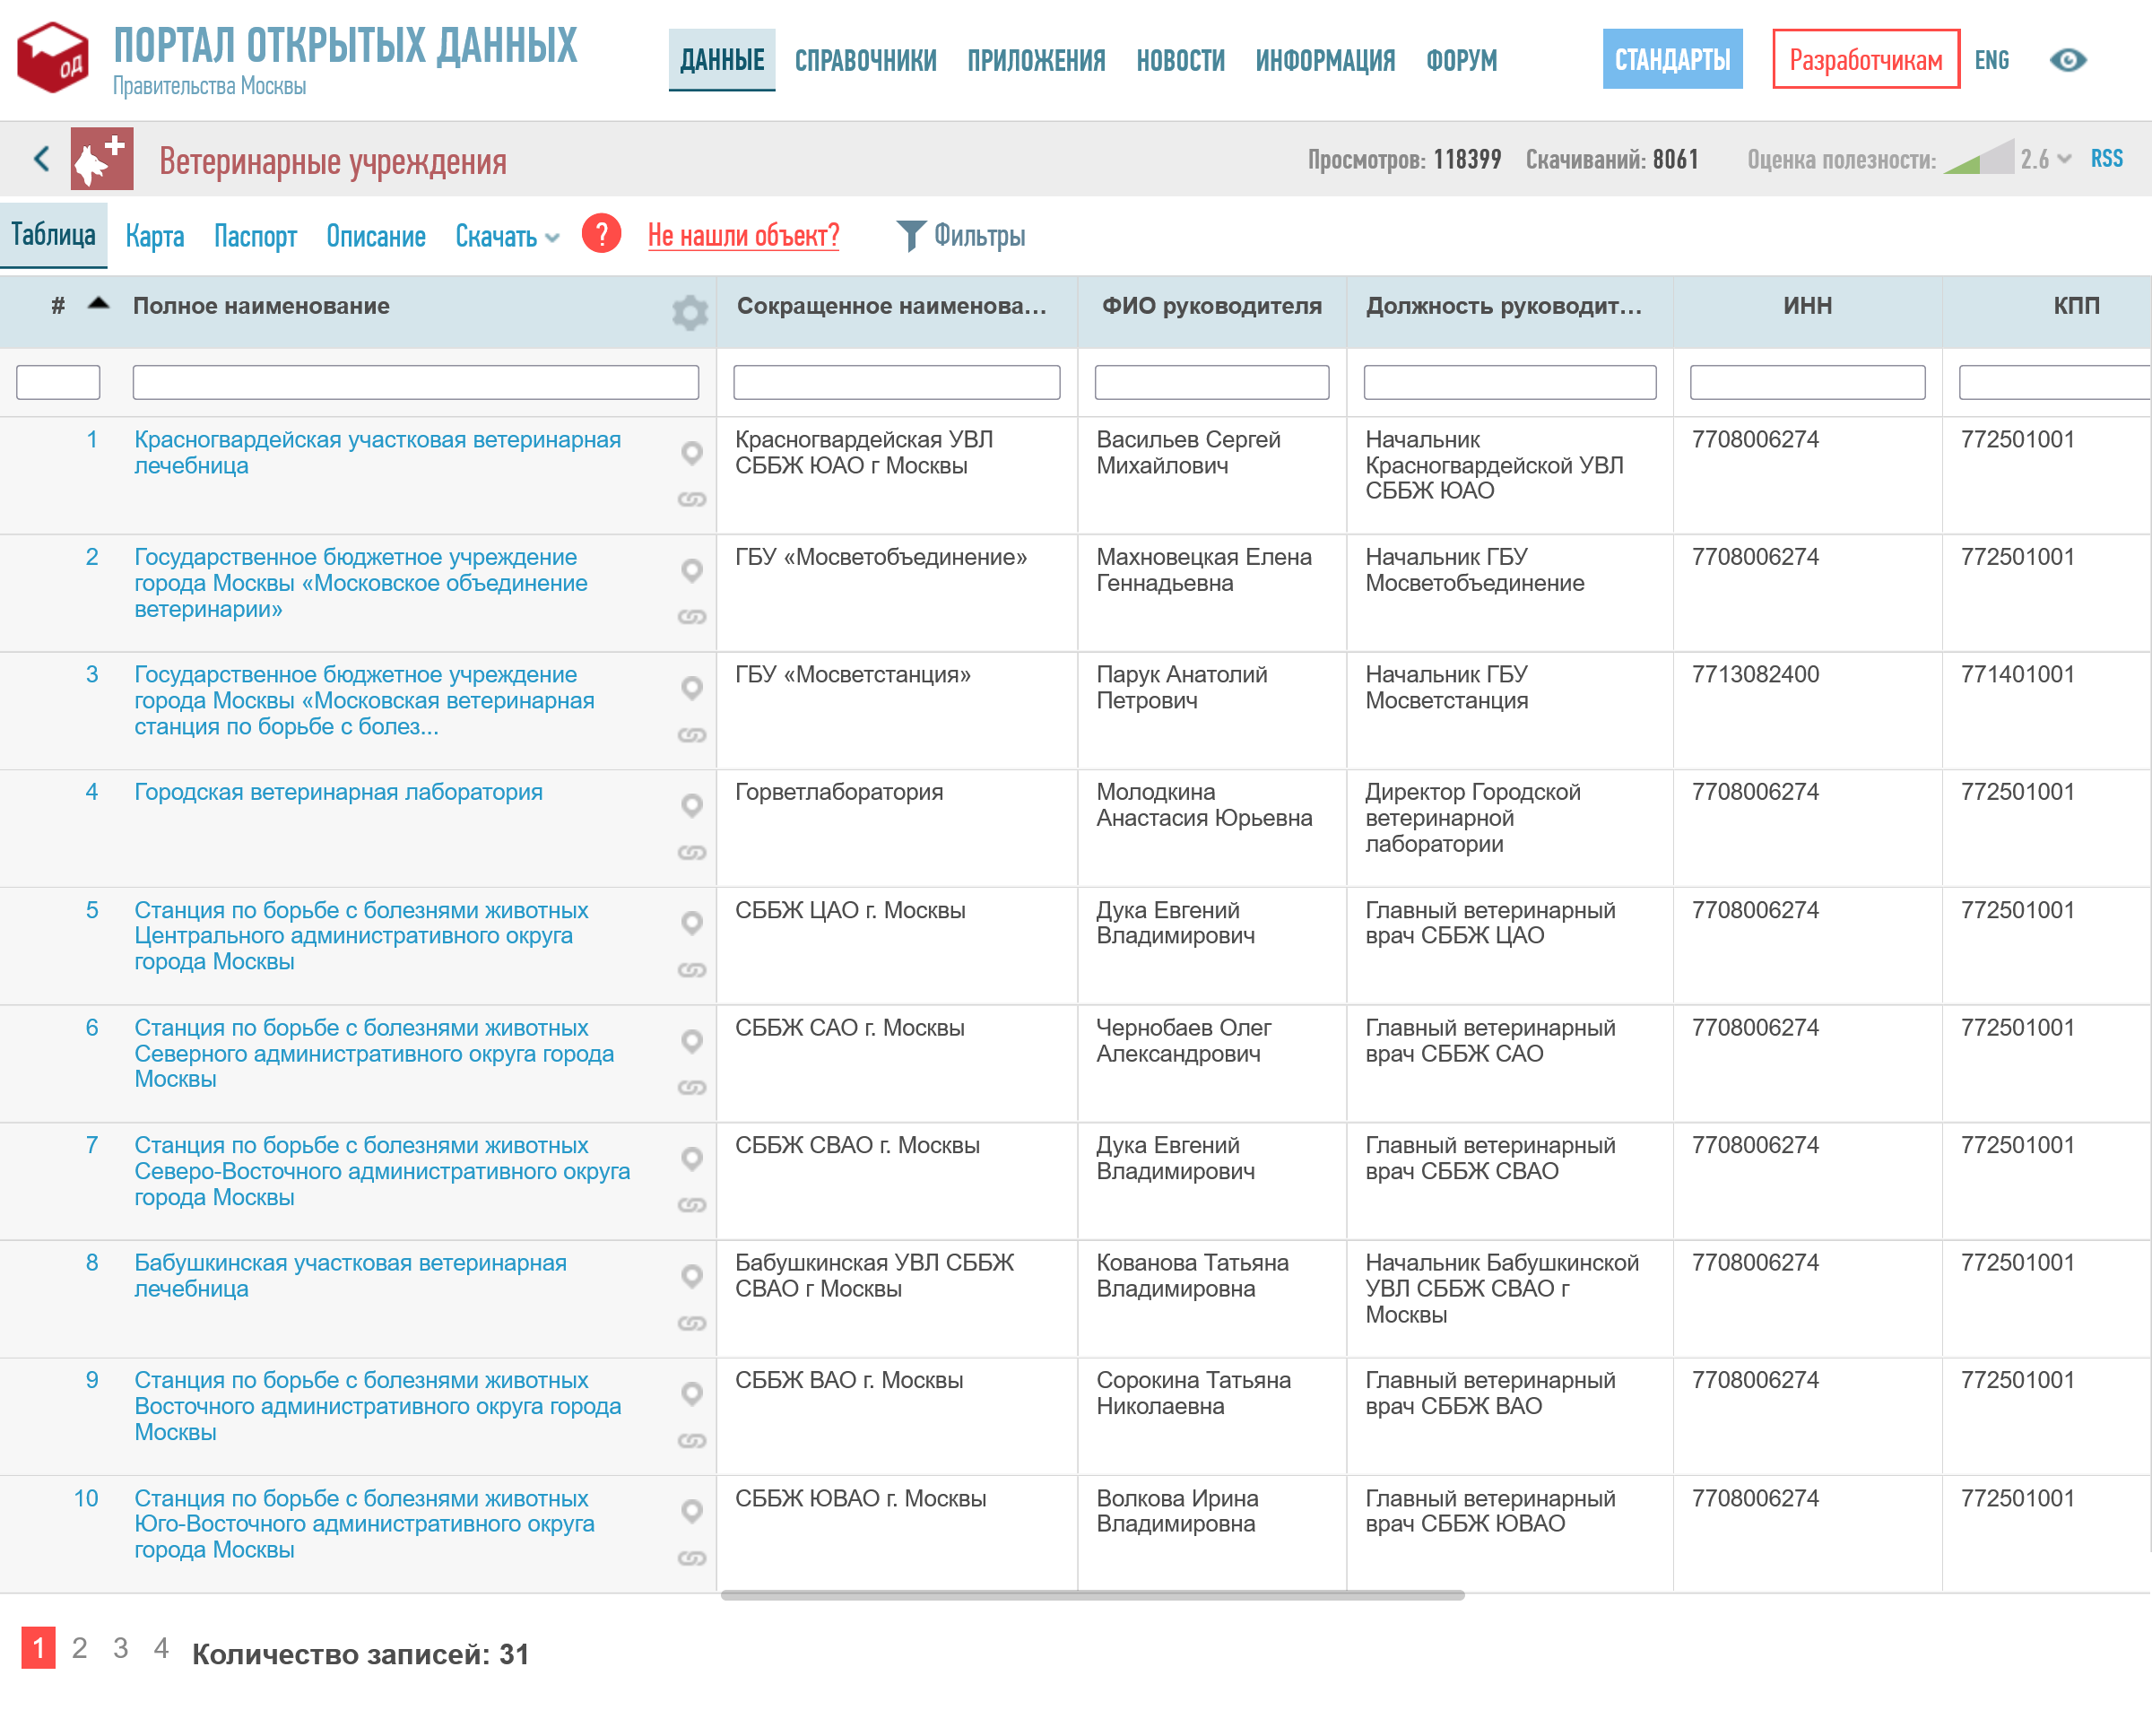Open Красногвардейская участковая ветеринарная лечебница link
This screenshot has width=2152, height=1736.
(378, 452)
